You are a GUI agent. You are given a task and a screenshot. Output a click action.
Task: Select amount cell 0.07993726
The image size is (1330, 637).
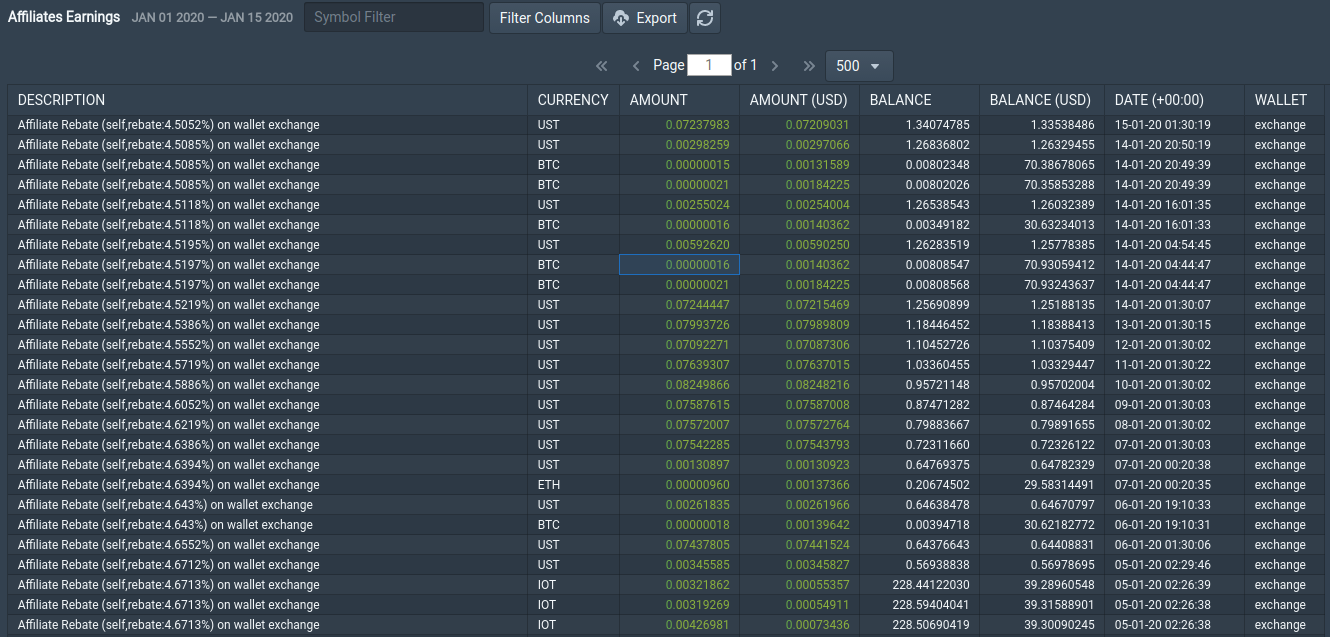coord(680,325)
